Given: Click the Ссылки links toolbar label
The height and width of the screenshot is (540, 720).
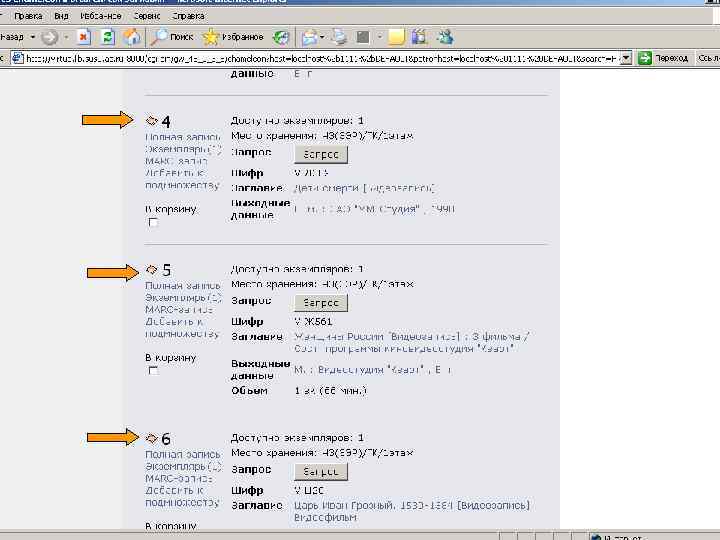Looking at the screenshot, I should tap(709, 58).
